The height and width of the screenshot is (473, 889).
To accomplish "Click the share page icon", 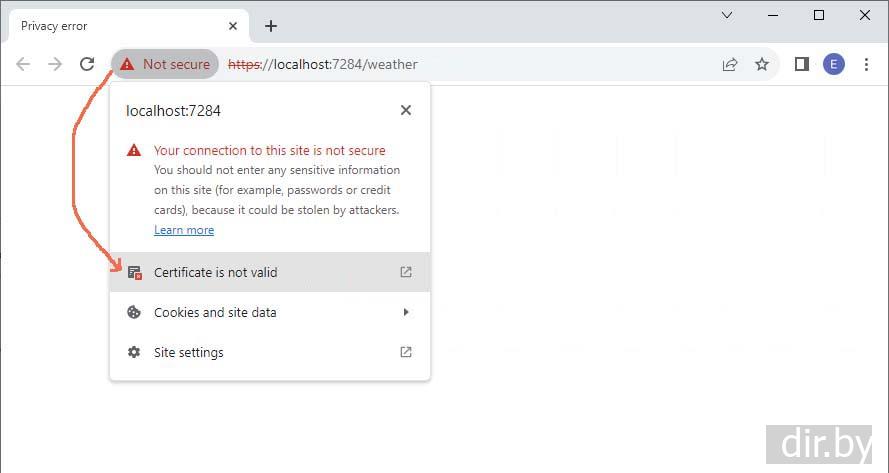I will (x=730, y=64).
